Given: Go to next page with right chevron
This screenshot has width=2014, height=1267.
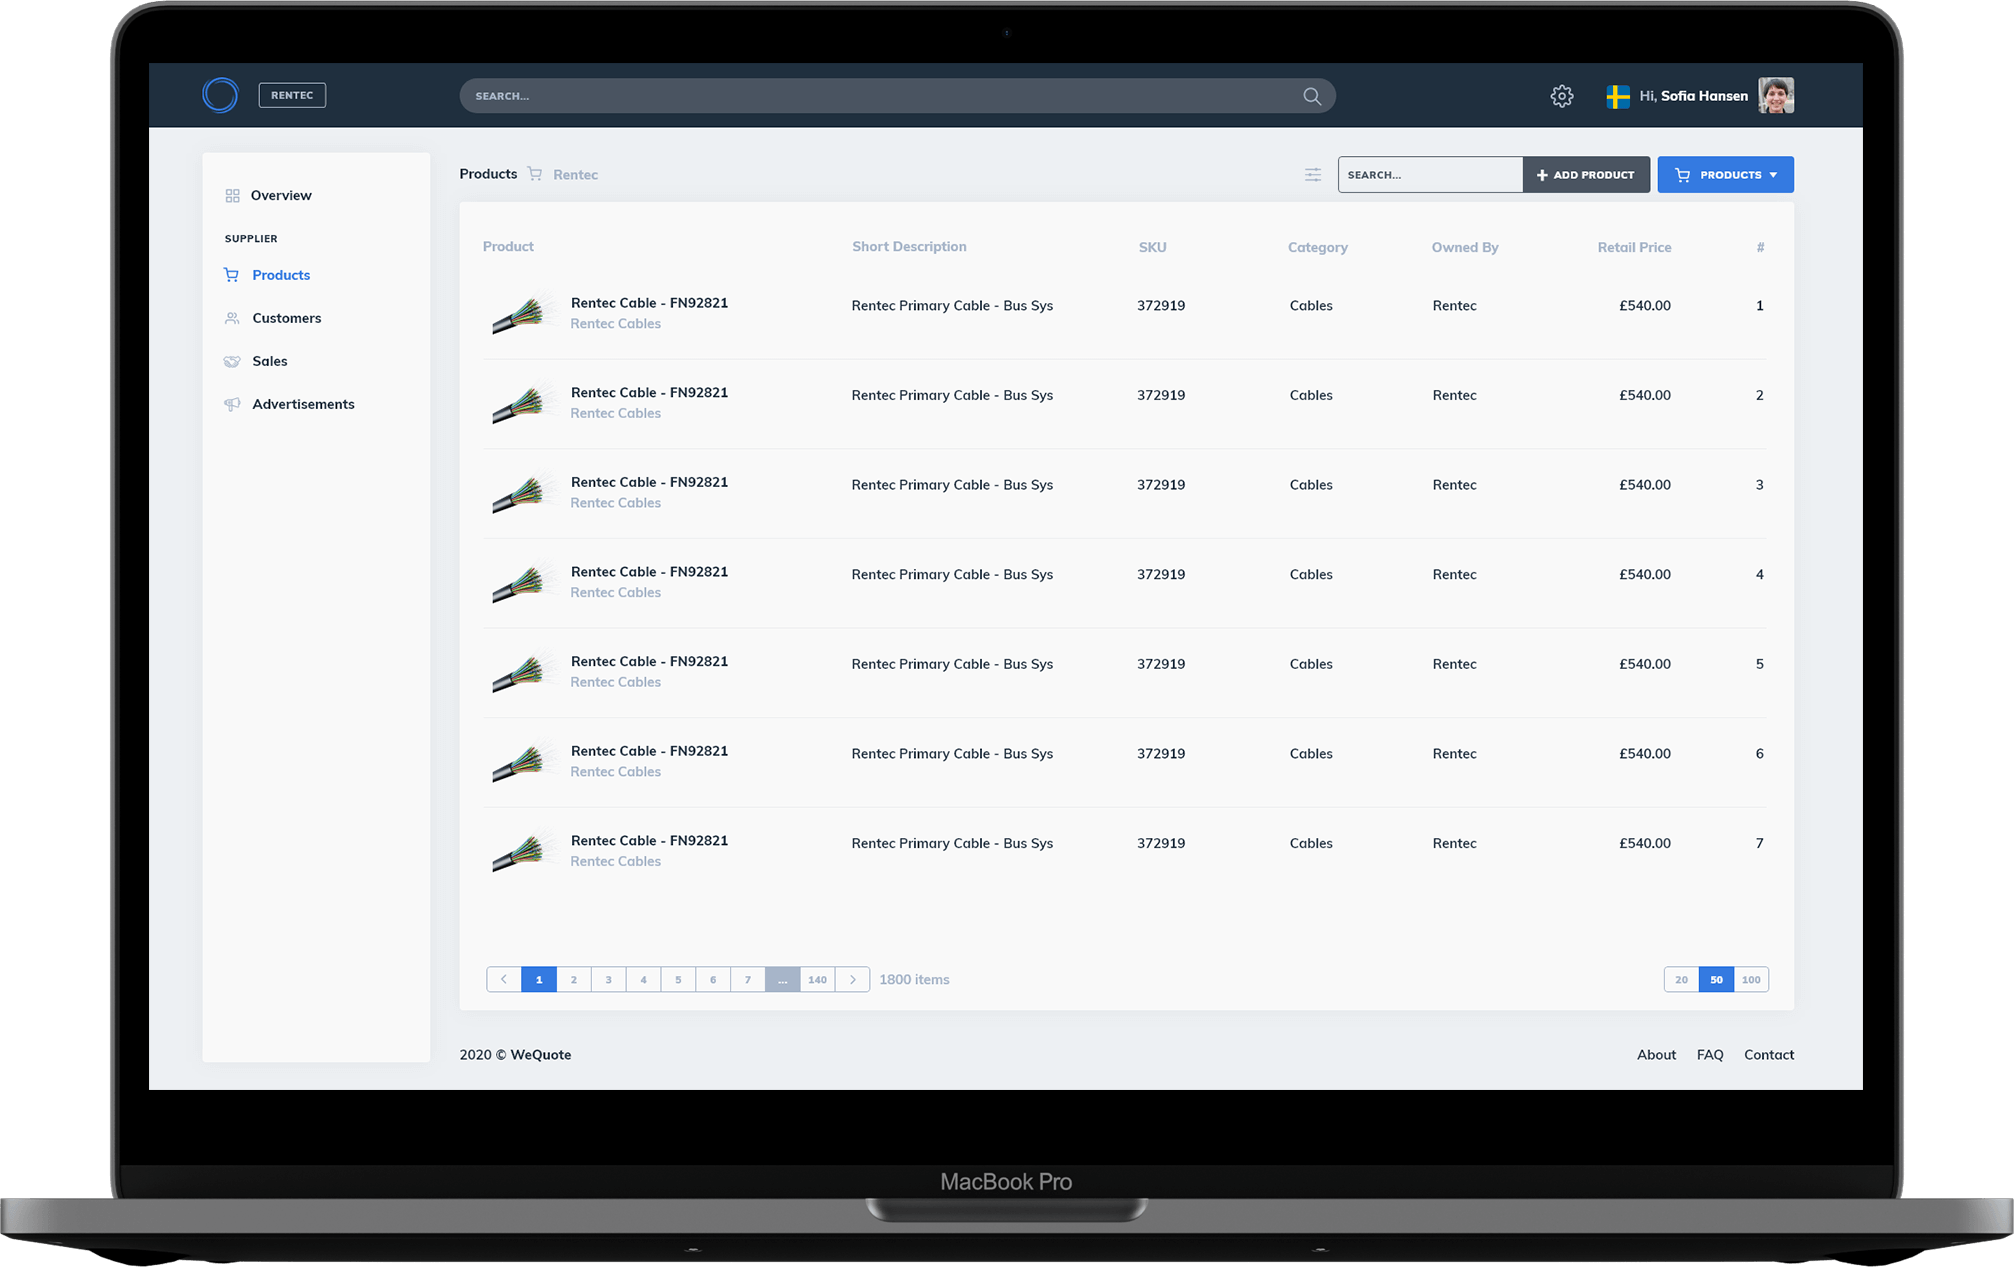Looking at the screenshot, I should coord(852,980).
